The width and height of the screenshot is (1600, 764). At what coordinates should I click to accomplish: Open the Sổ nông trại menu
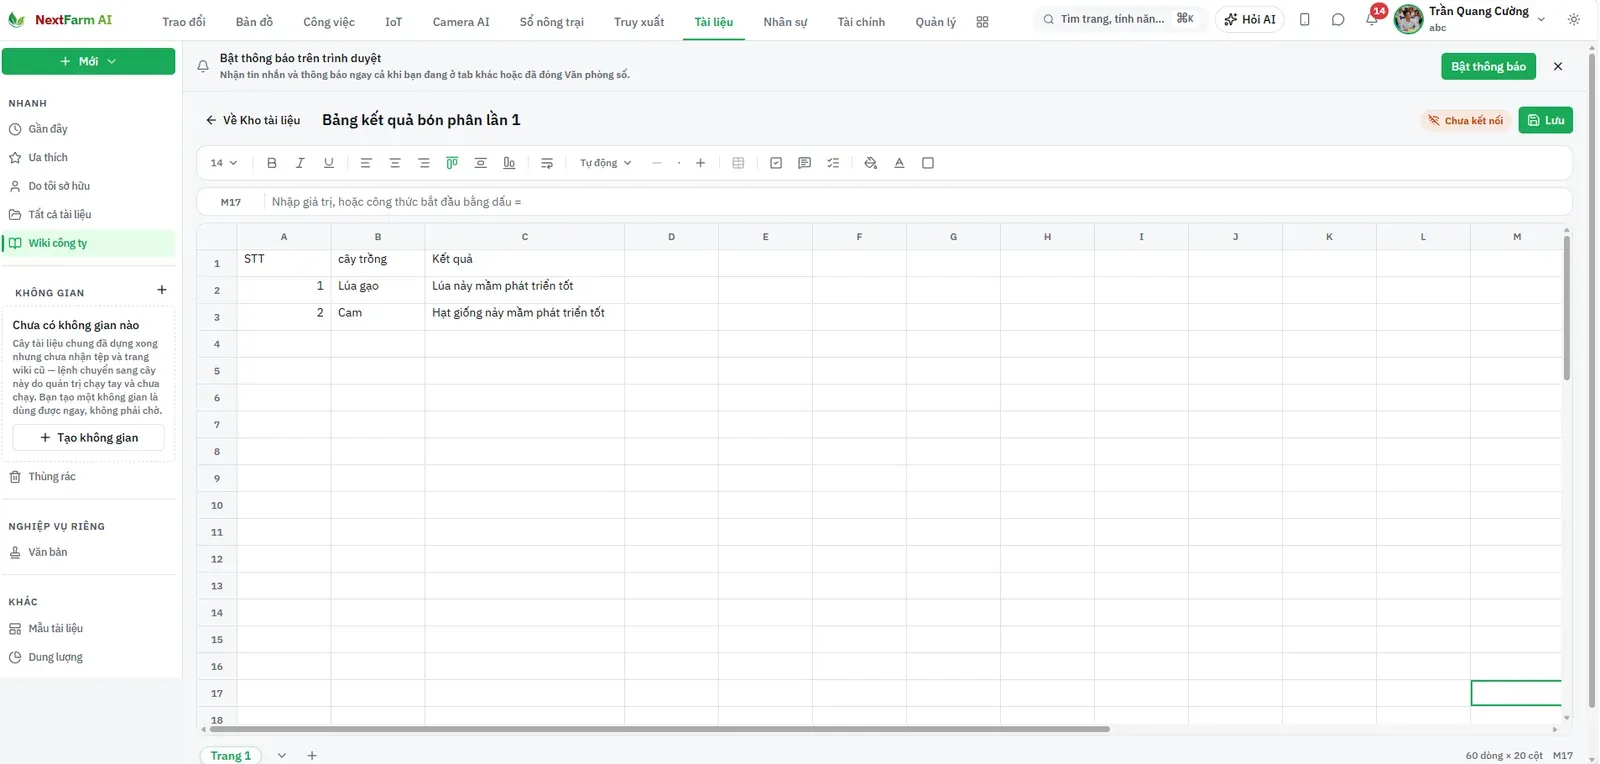point(552,22)
